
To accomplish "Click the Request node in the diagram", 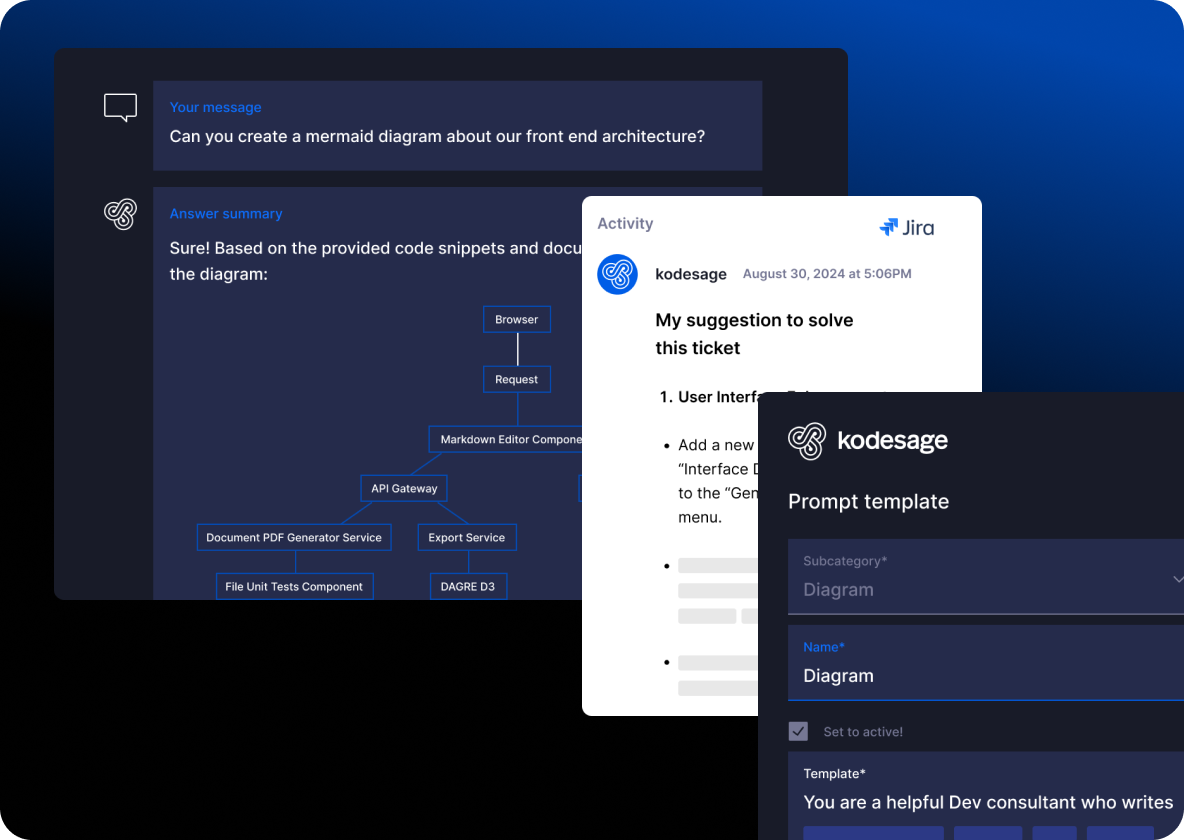I will [x=516, y=379].
